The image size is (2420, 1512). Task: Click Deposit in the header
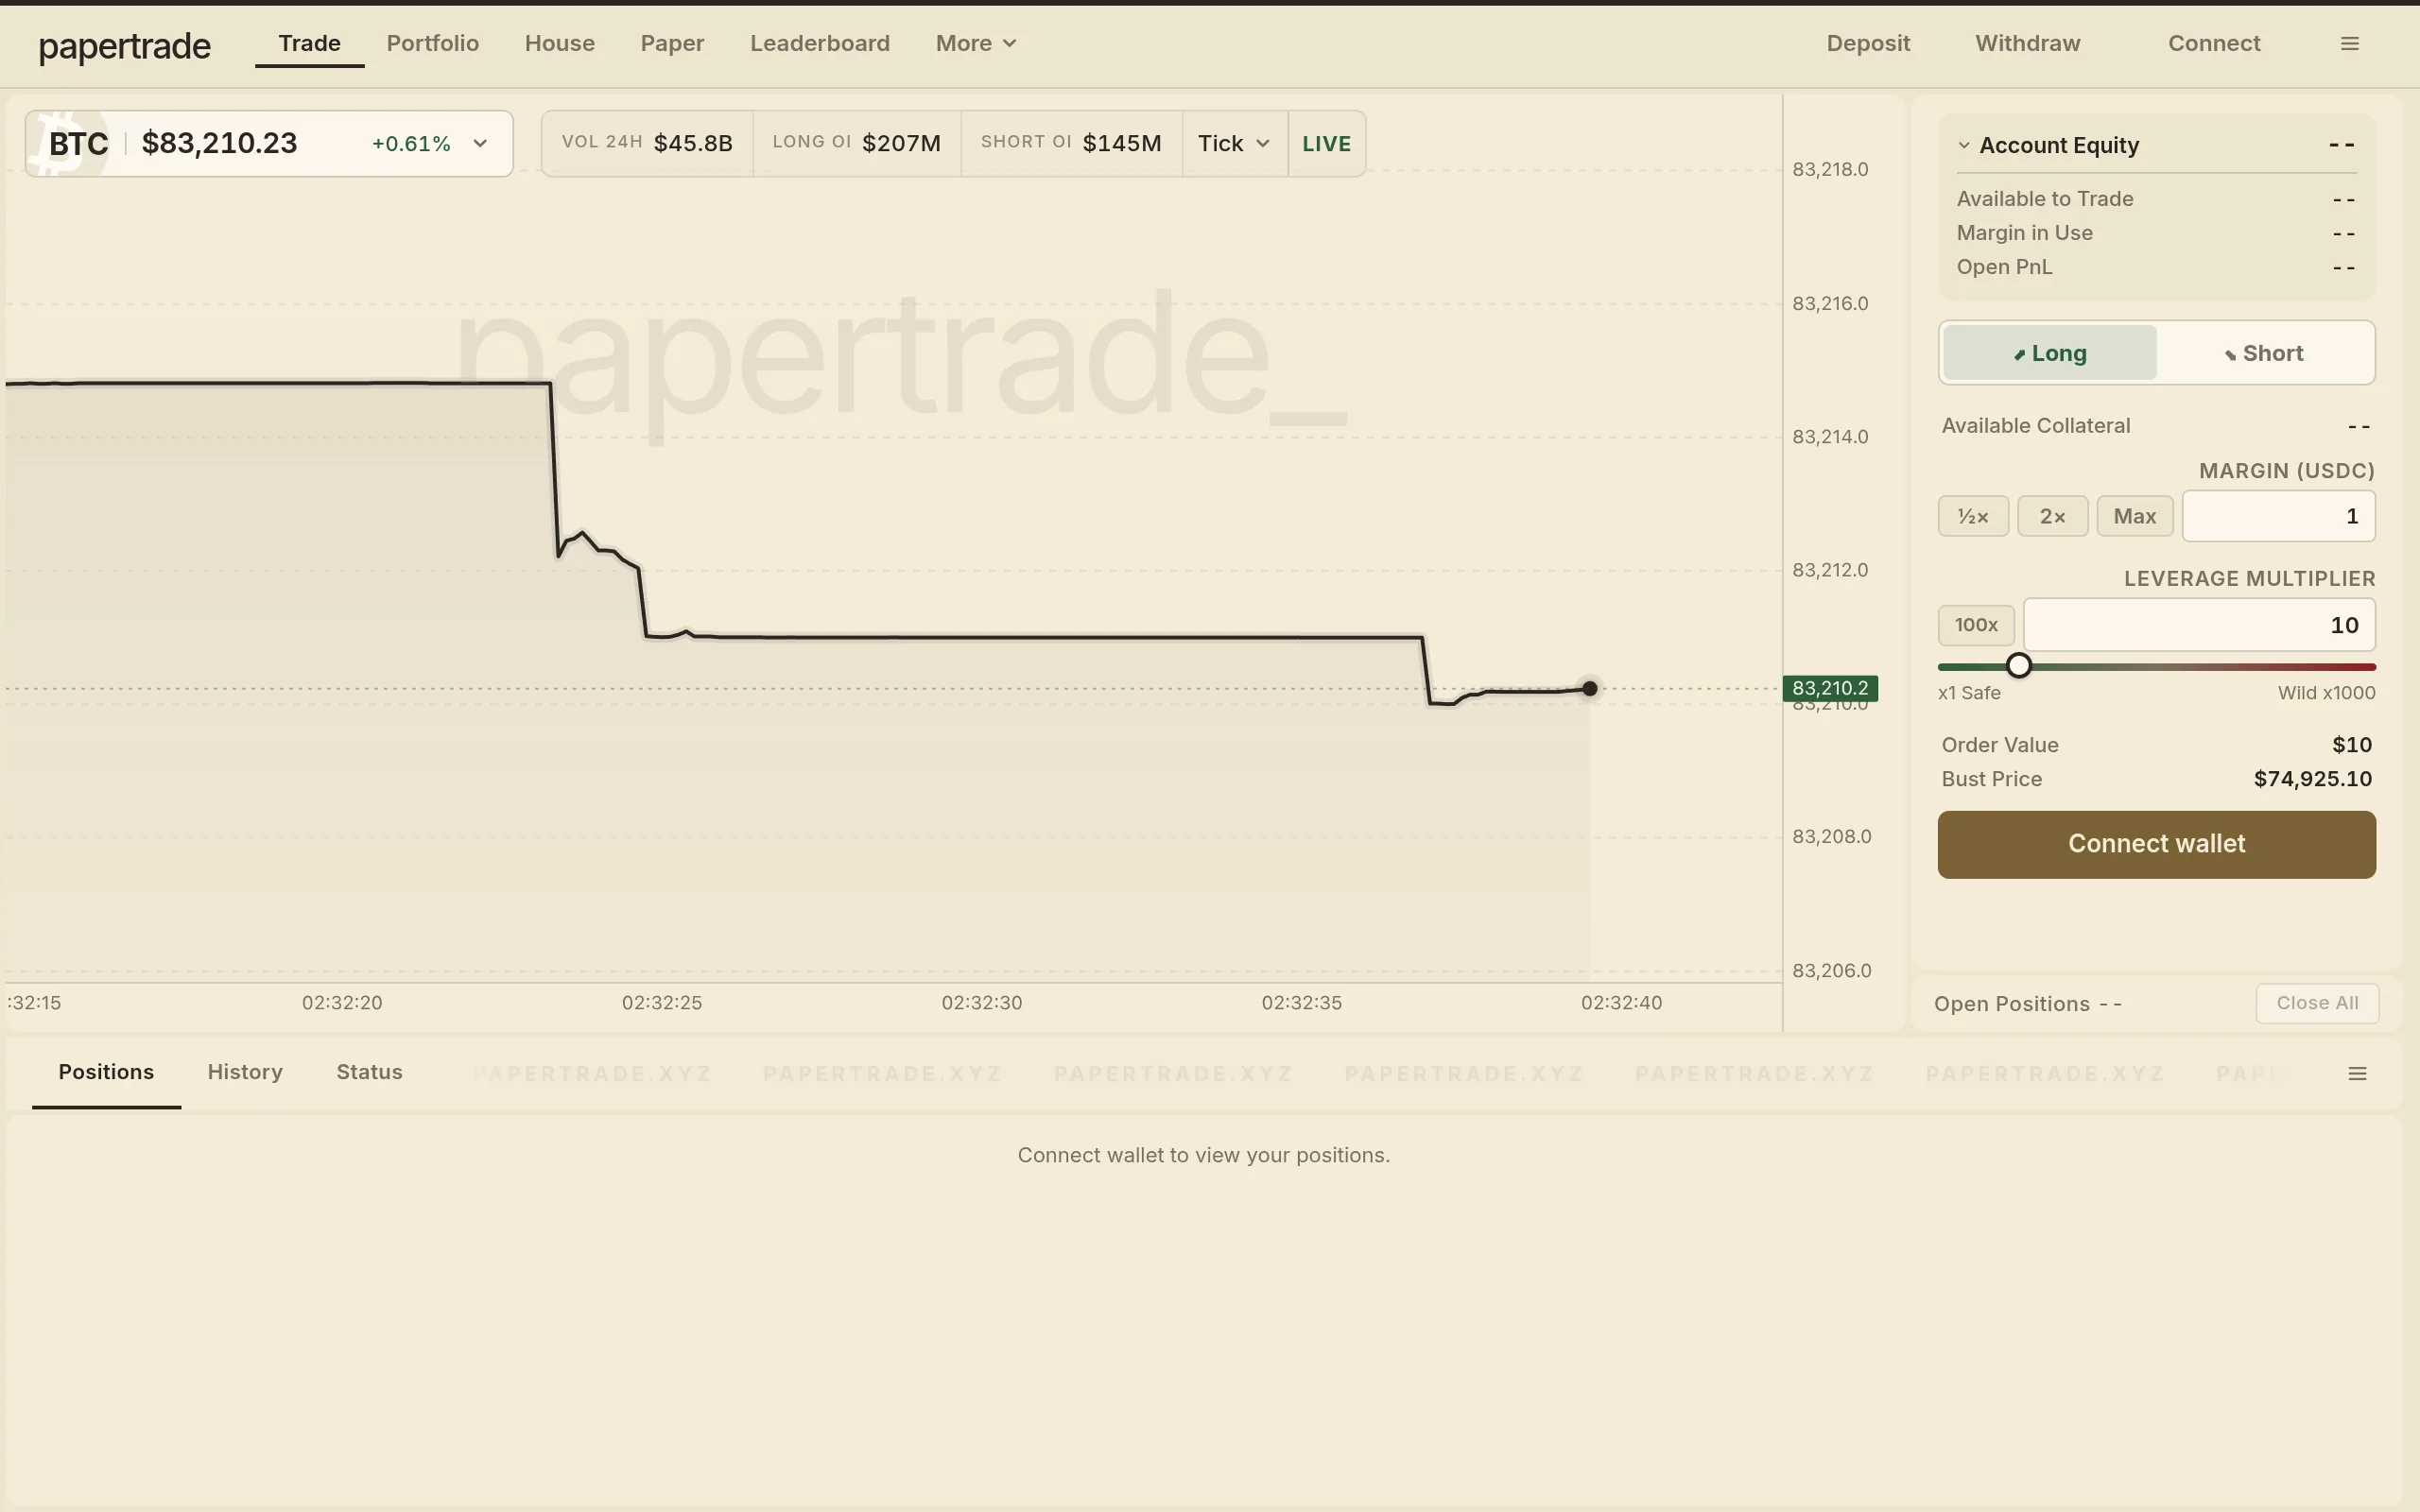(x=1868, y=43)
